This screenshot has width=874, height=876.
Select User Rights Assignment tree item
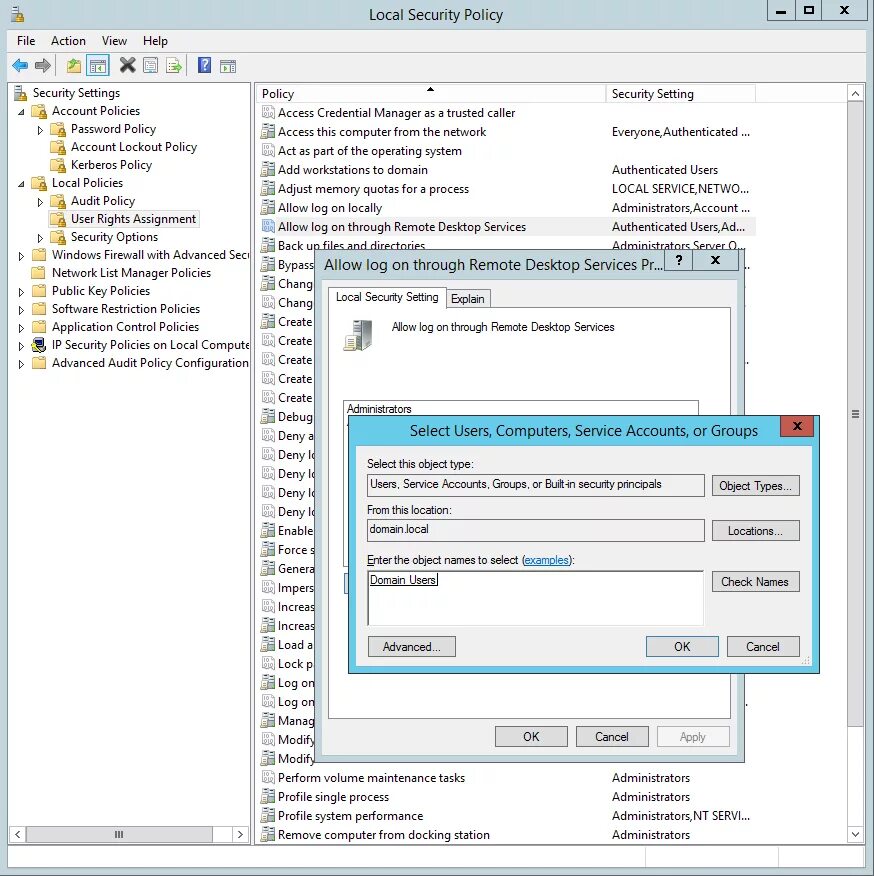point(133,219)
